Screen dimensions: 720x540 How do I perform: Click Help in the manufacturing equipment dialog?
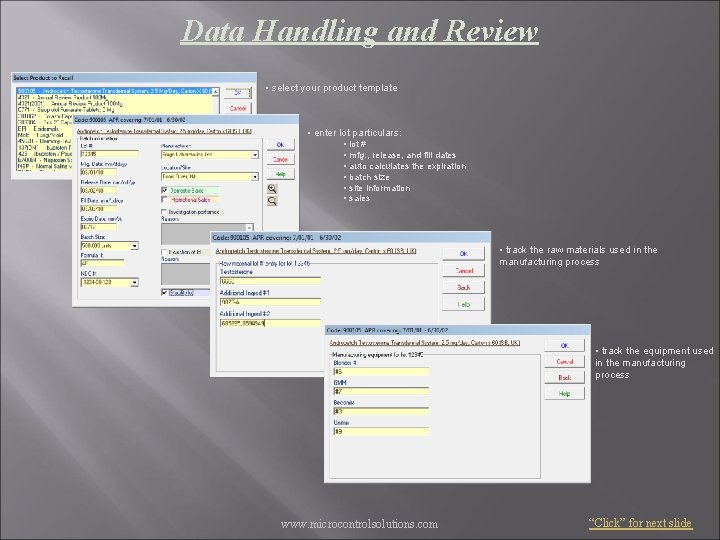(x=565, y=394)
